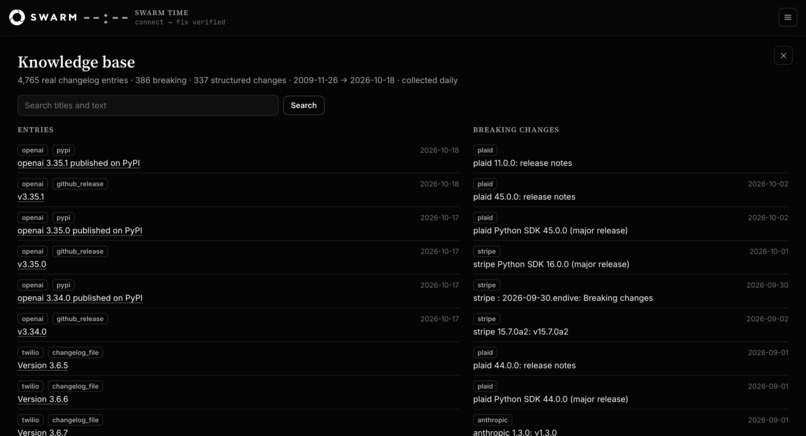
Task: Click stripe tag above 'stripe 15.7.0a2'
Action: 486,319
